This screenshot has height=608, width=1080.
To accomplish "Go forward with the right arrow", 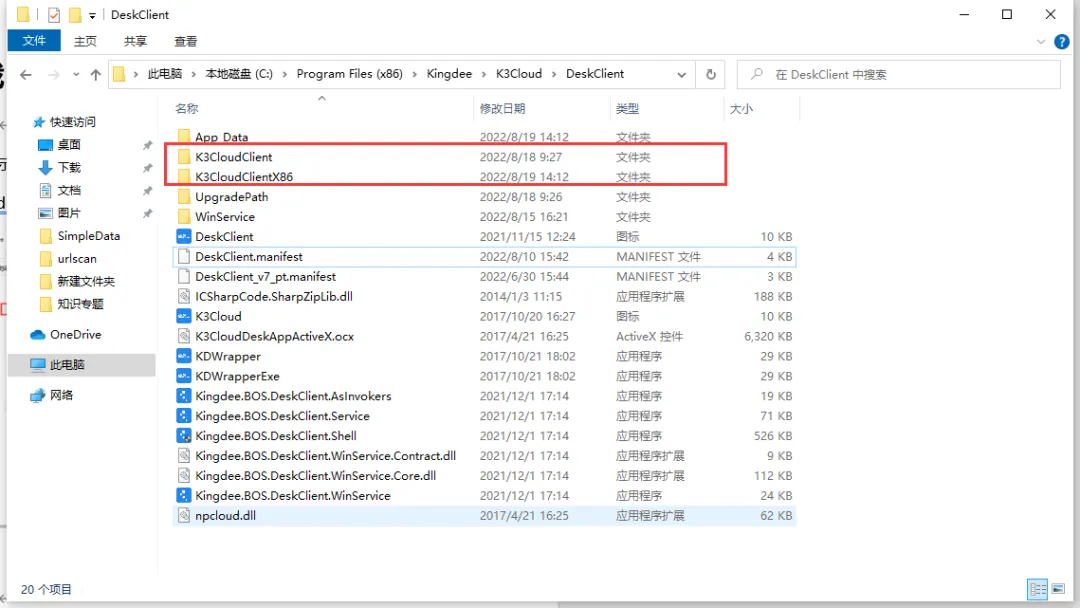I will (x=53, y=74).
